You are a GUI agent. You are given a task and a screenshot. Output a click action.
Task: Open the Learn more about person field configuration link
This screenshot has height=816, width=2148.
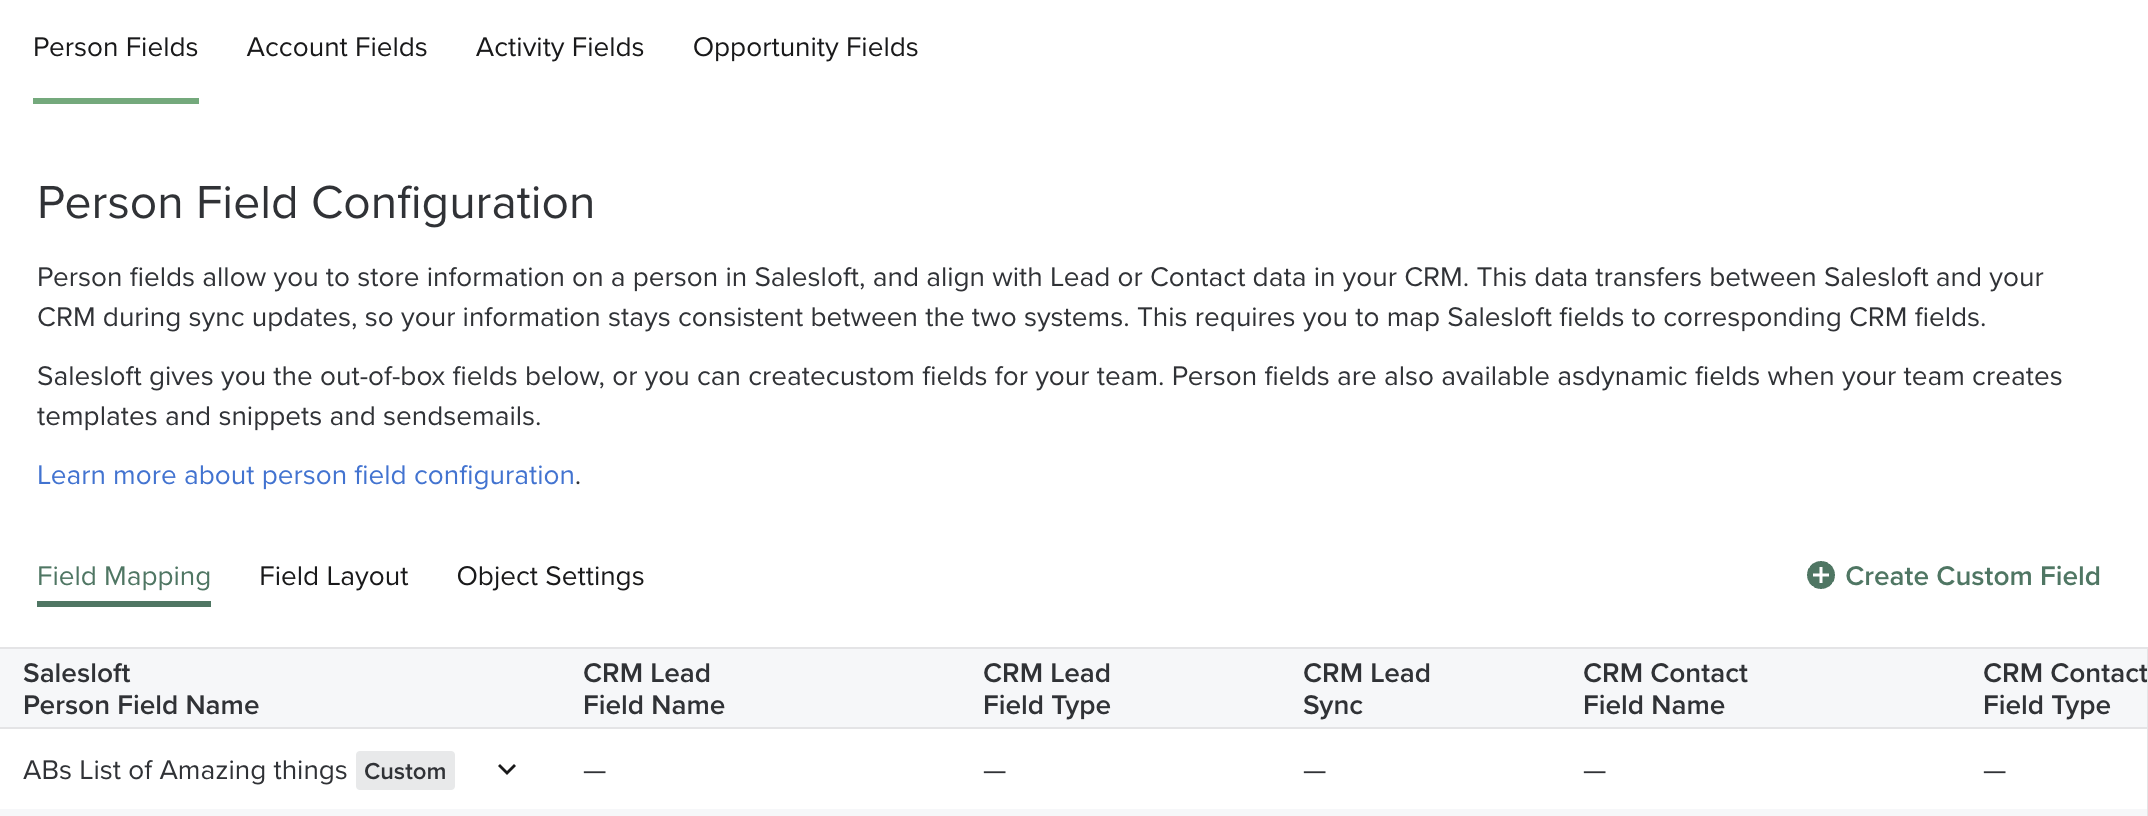coord(306,475)
